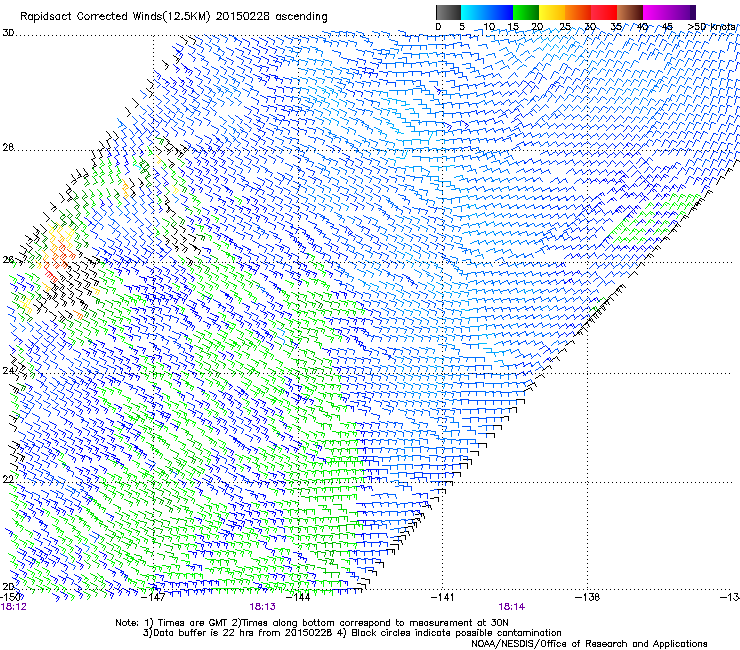
Task: Click the latitude label '20'
Action: tap(8, 586)
